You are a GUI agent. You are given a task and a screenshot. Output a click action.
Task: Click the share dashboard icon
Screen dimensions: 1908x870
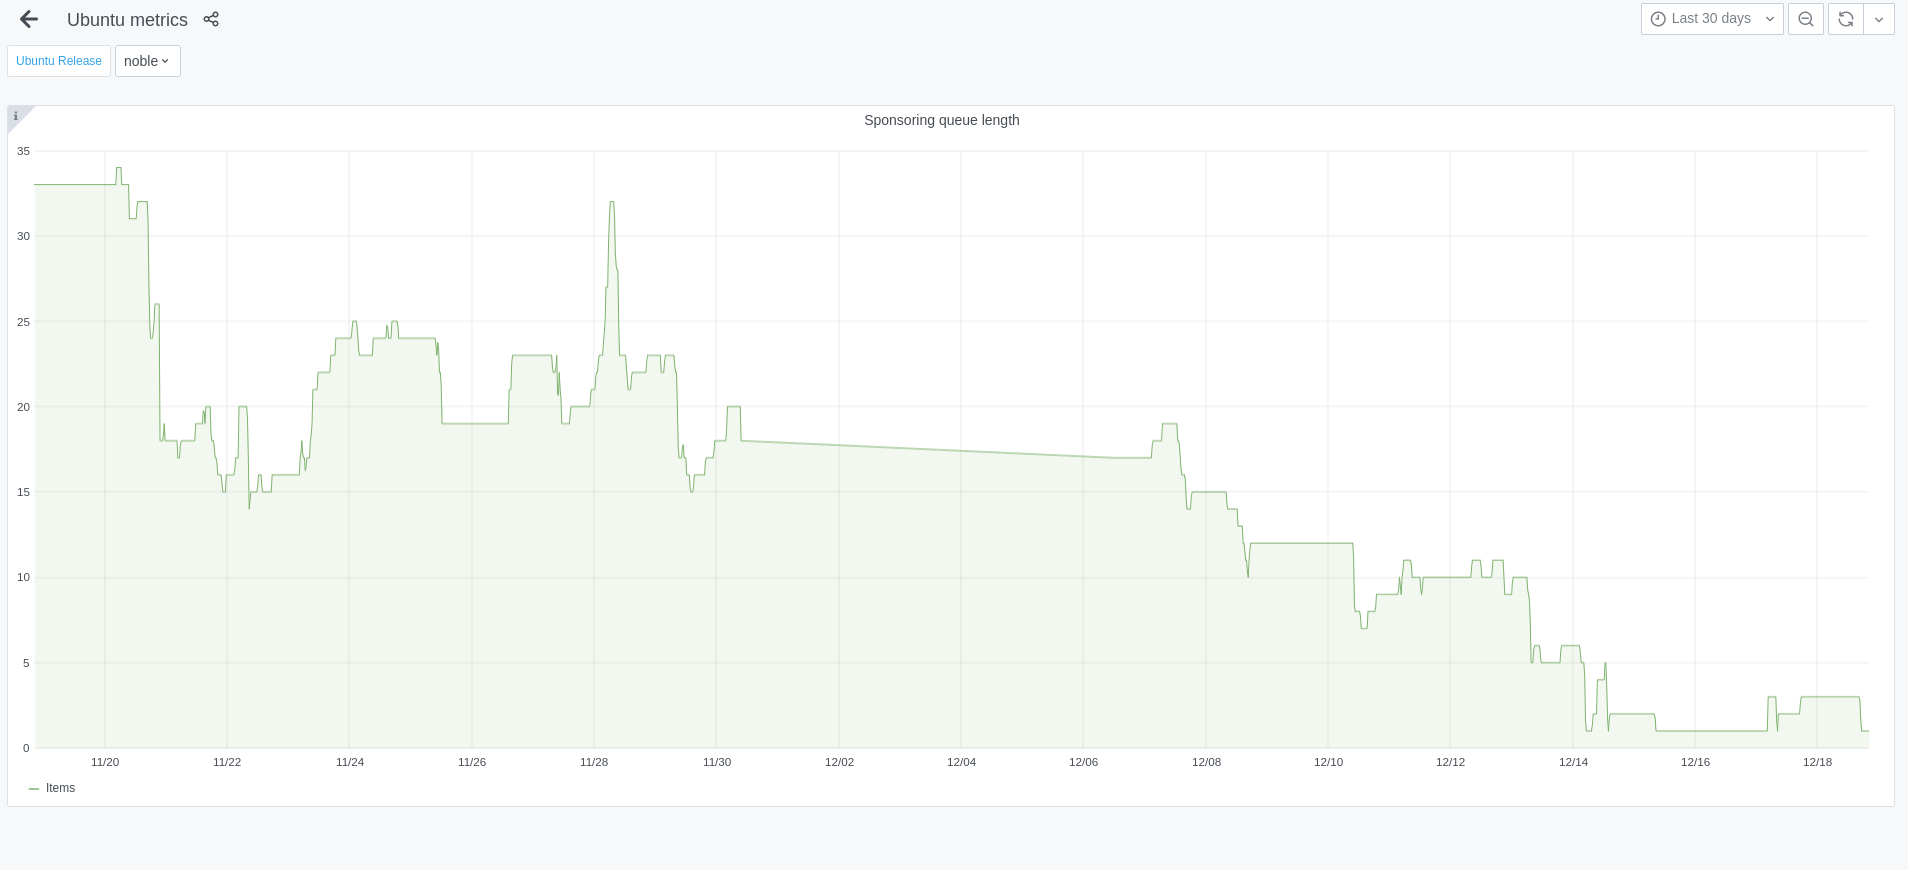click(x=211, y=19)
